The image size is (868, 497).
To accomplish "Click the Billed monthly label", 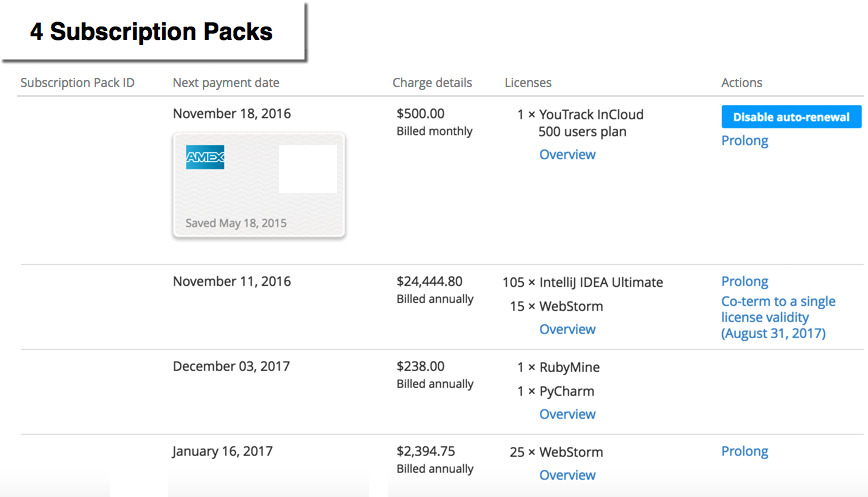I will [435, 131].
